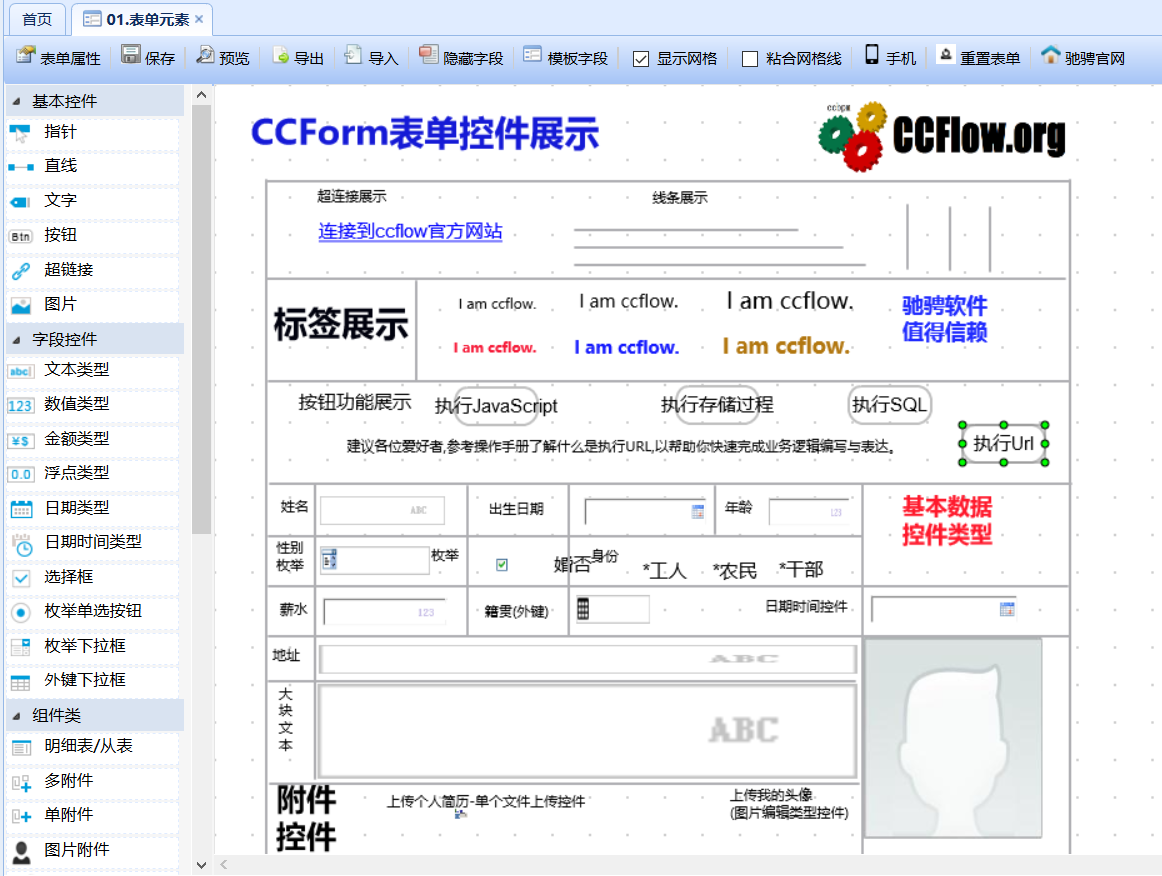Open the 日期时间控件 picker field

click(943, 609)
